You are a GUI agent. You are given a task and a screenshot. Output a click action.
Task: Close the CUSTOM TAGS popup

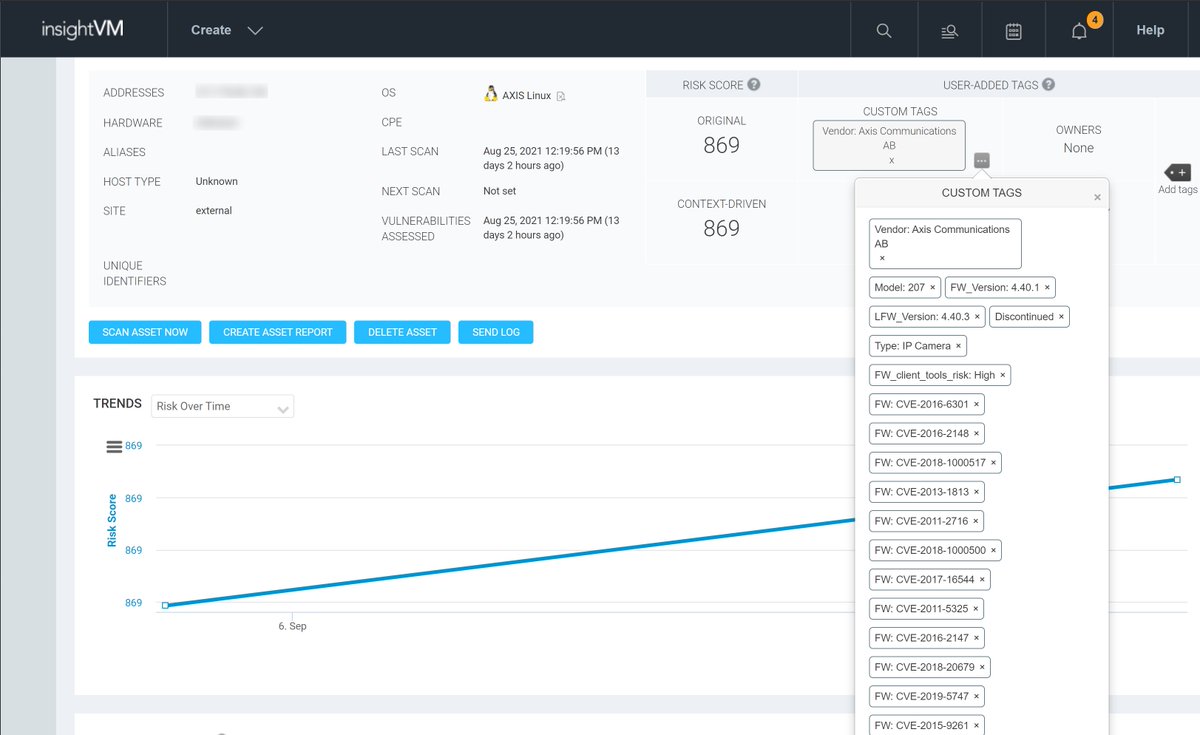coord(1097,196)
